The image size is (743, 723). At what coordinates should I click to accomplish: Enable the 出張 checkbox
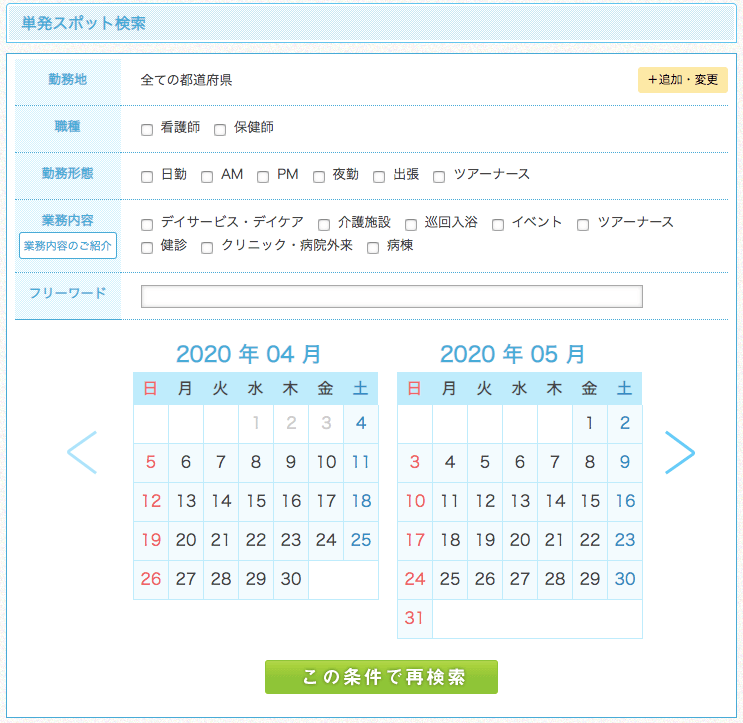tap(379, 177)
